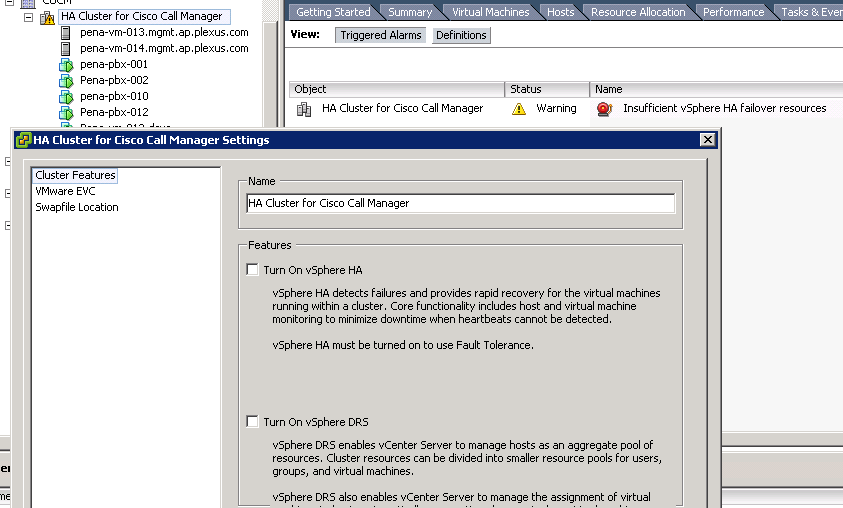The height and width of the screenshot is (508, 843).
Task: Click VM icon next to Pena-pbx-012
Action: 66,113
